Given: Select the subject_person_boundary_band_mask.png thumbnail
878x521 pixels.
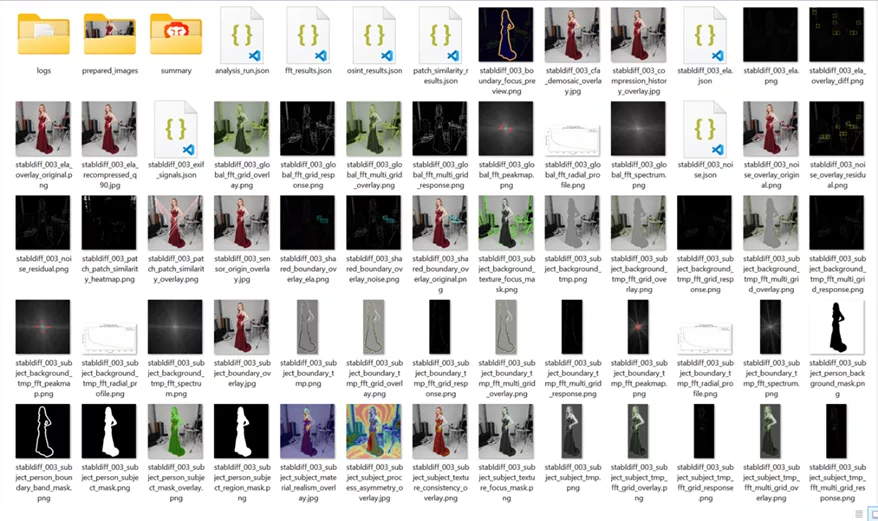Looking at the screenshot, I should [43, 431].
